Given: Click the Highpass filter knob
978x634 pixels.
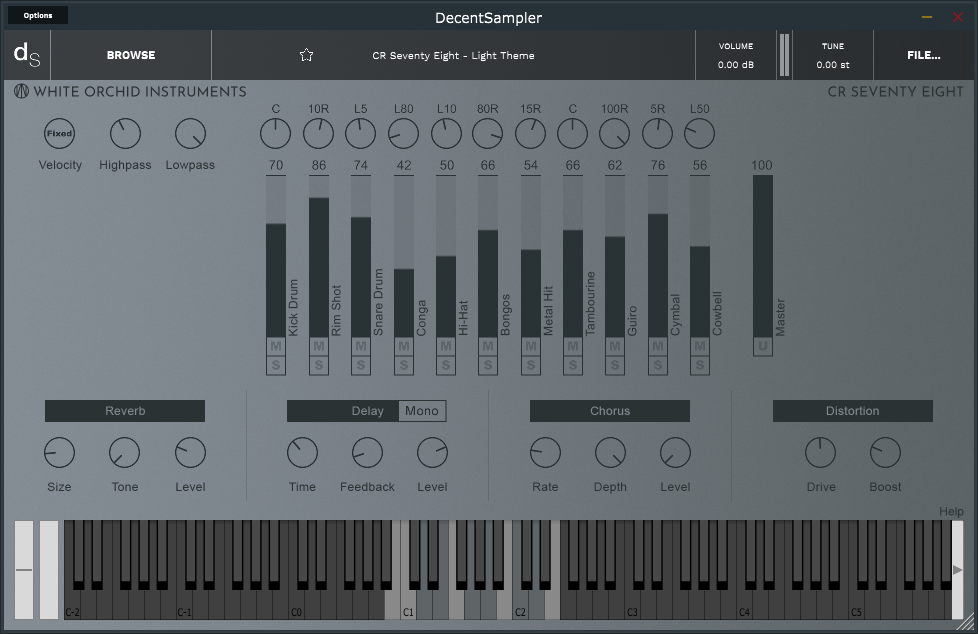Looking at the screenshot, I should tap(125, 134).
